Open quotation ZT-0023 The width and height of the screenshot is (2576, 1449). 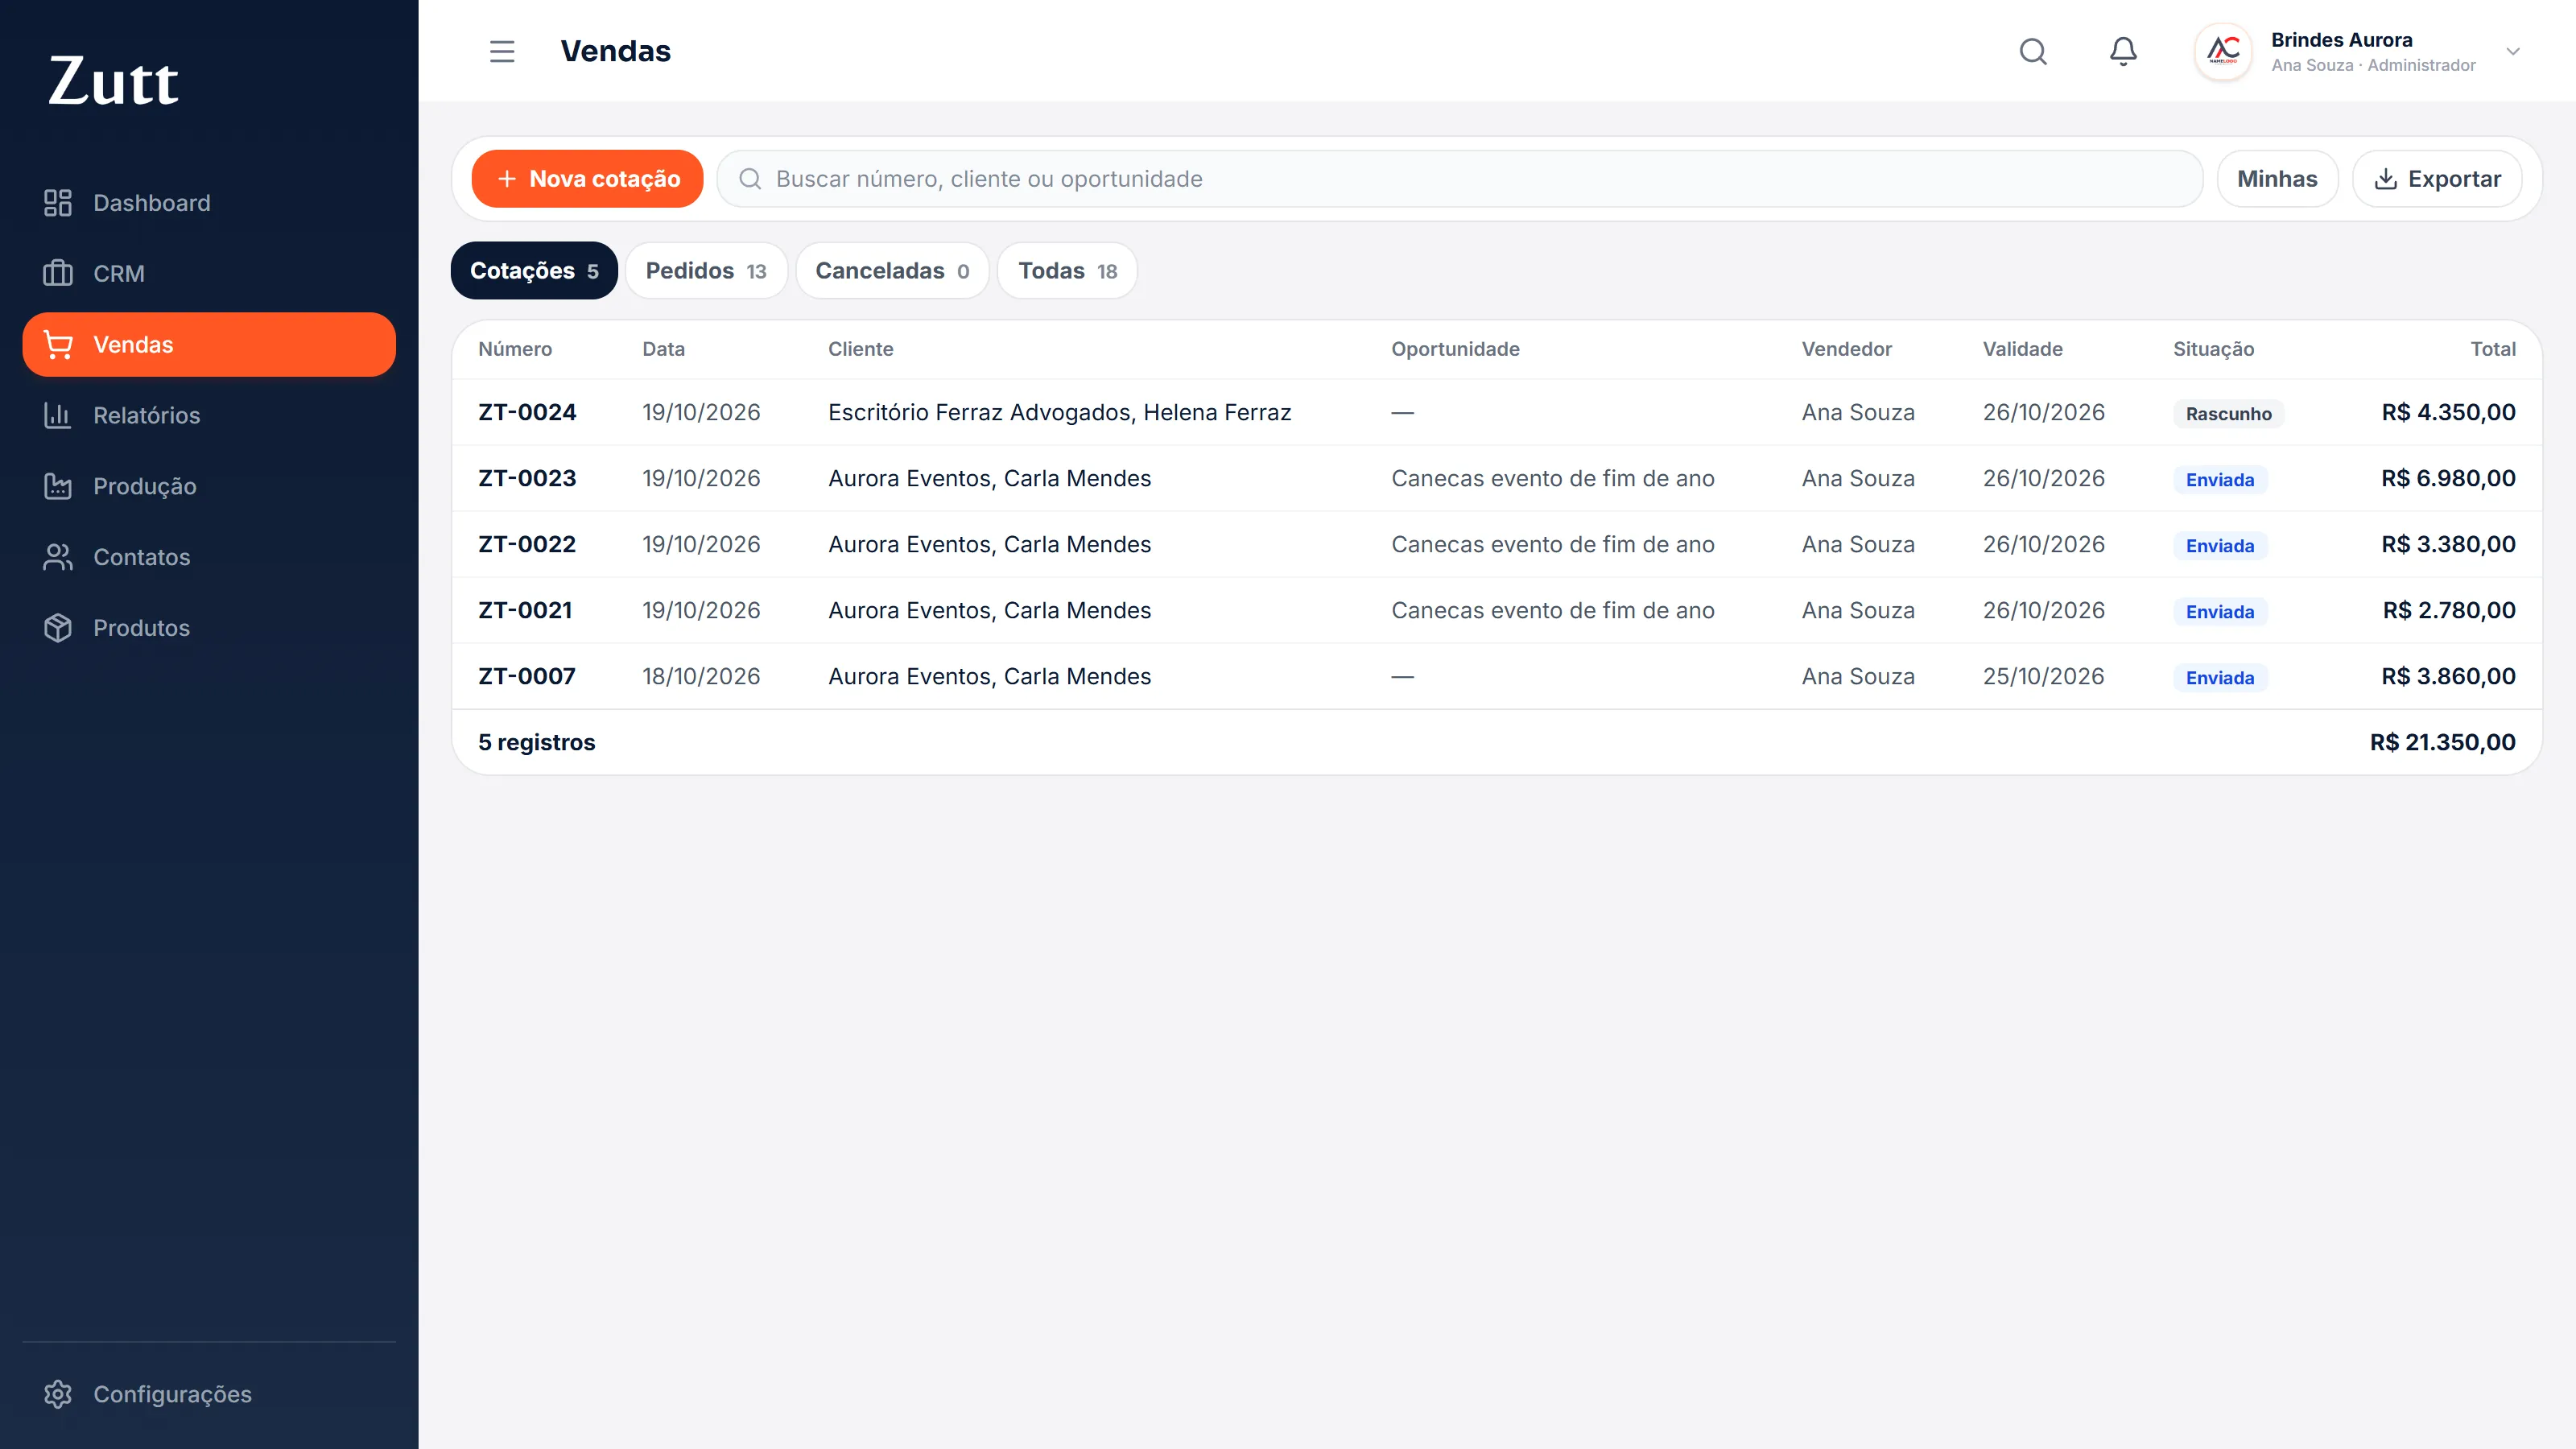click(1497, 478)
